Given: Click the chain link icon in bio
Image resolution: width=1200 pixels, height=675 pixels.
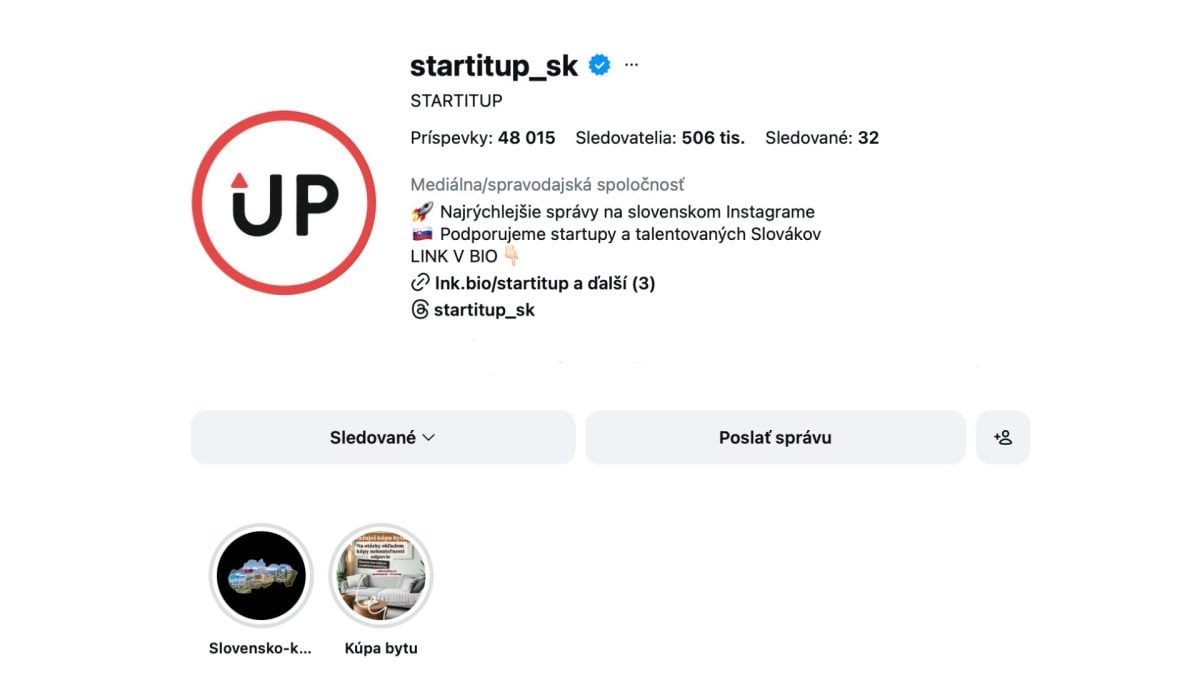Looking at the screenshot, I should [420, 283].
